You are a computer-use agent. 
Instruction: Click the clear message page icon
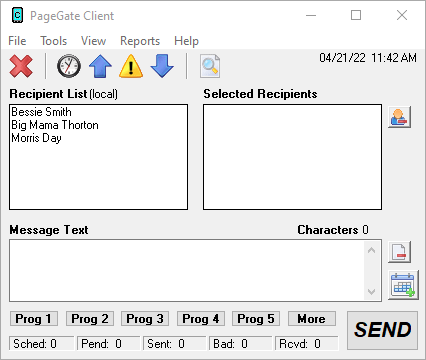(399, 252)
